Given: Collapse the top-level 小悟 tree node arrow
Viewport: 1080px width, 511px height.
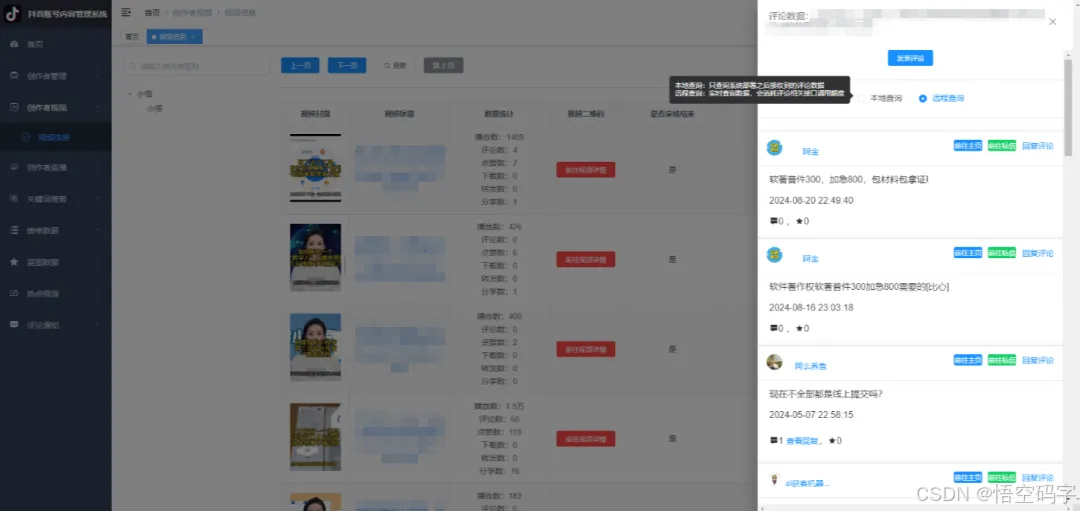Looking at the screenshot, I should 129,94.
